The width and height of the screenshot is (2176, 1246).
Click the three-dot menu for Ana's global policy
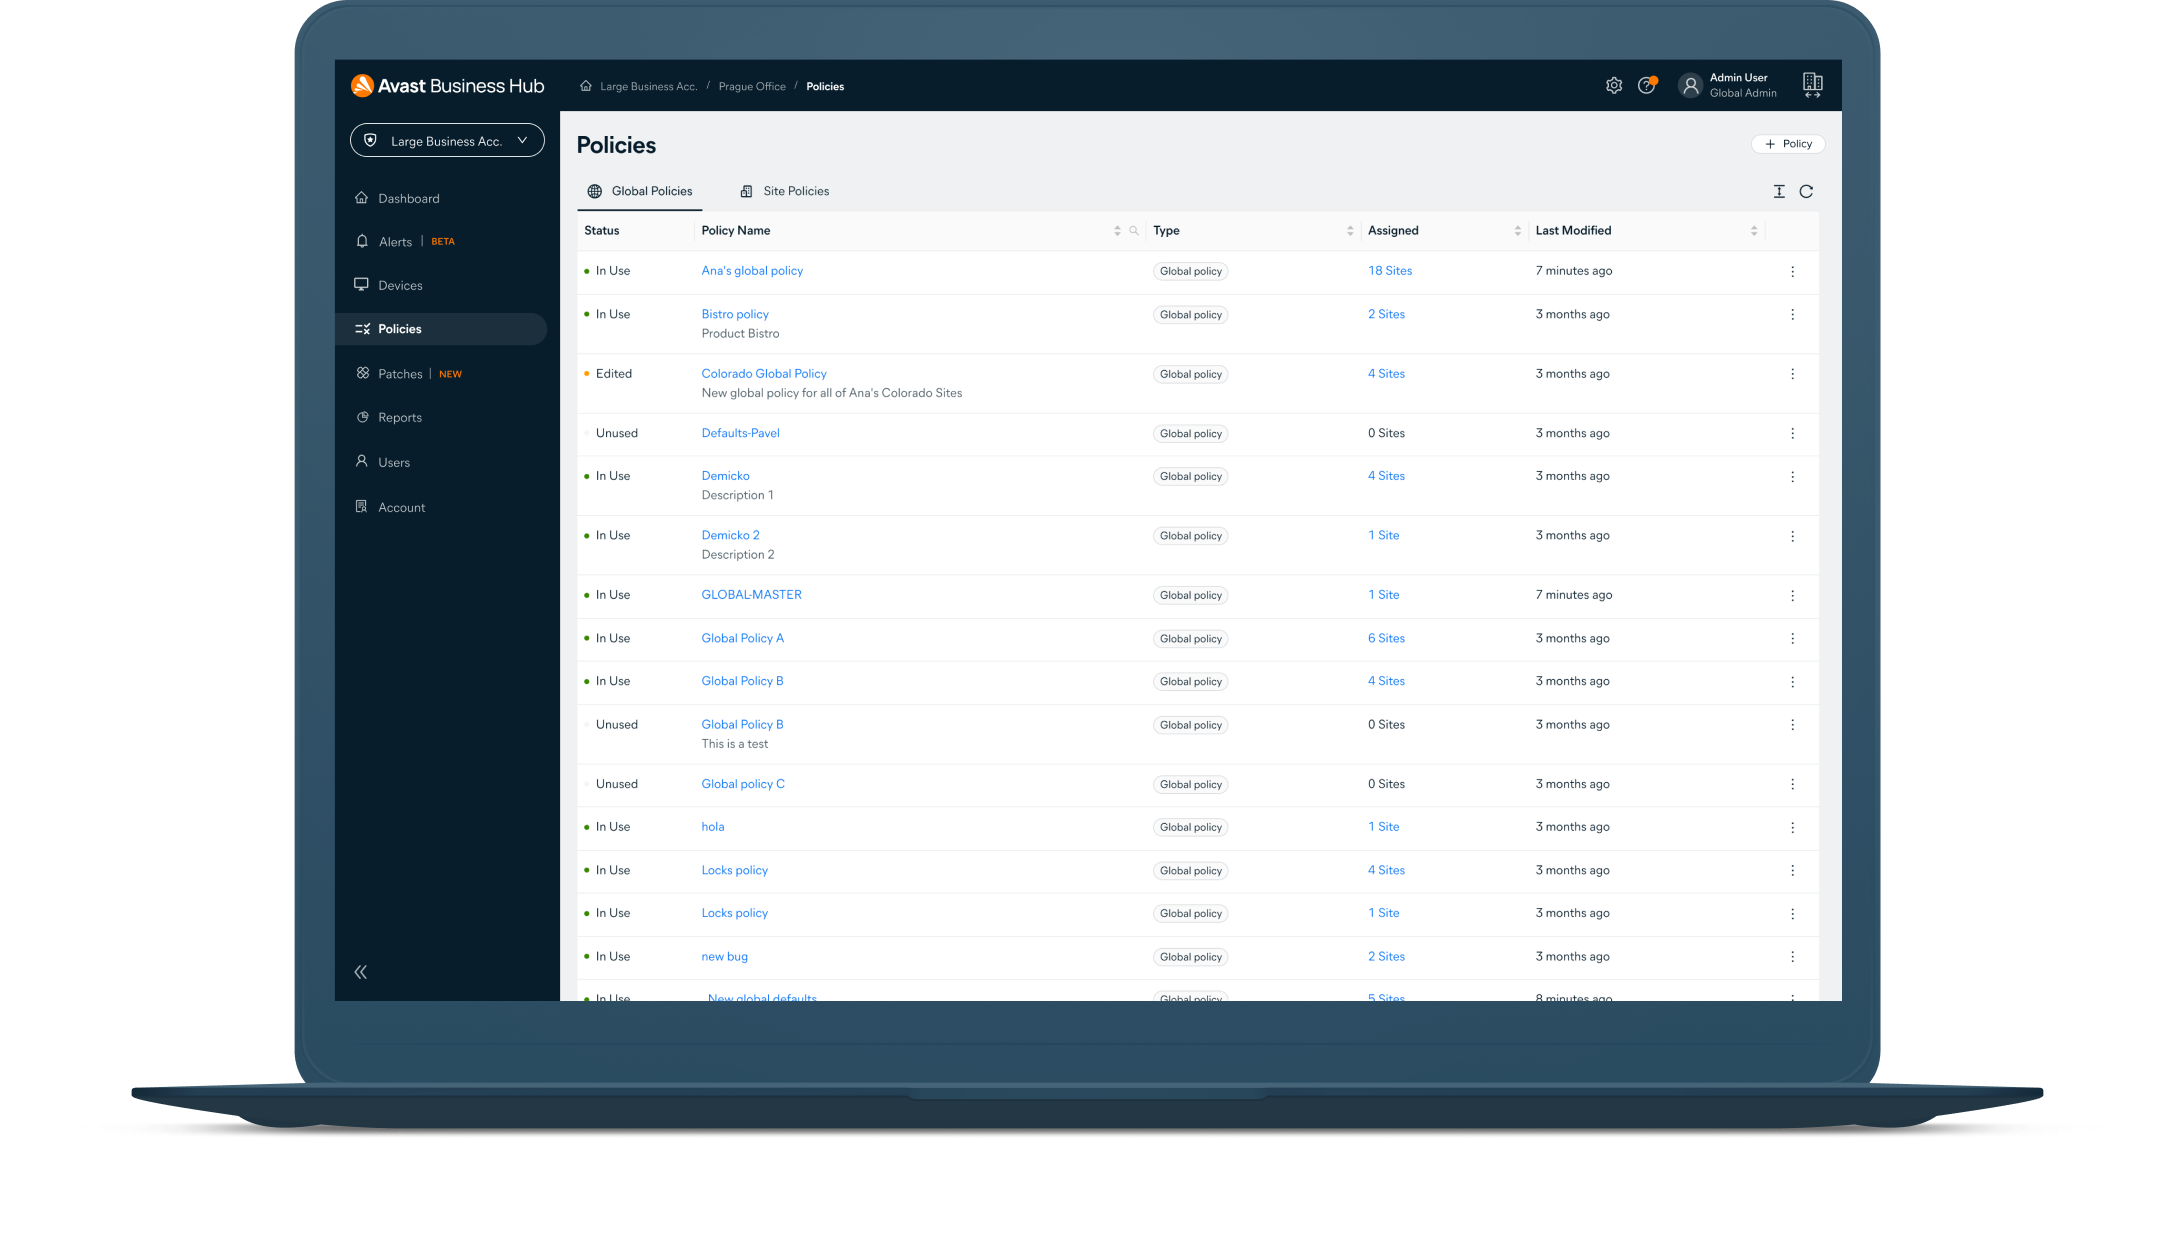pyautogui.click(x=1793, y=270)
